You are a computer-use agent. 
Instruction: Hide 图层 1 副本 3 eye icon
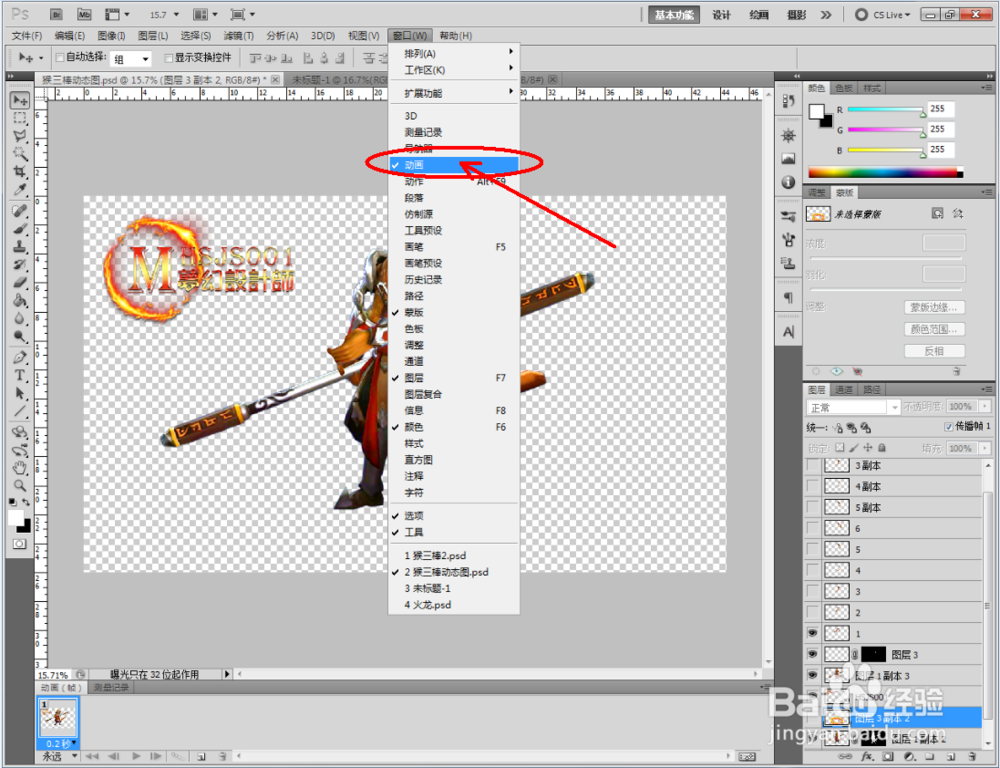(812, 676)
